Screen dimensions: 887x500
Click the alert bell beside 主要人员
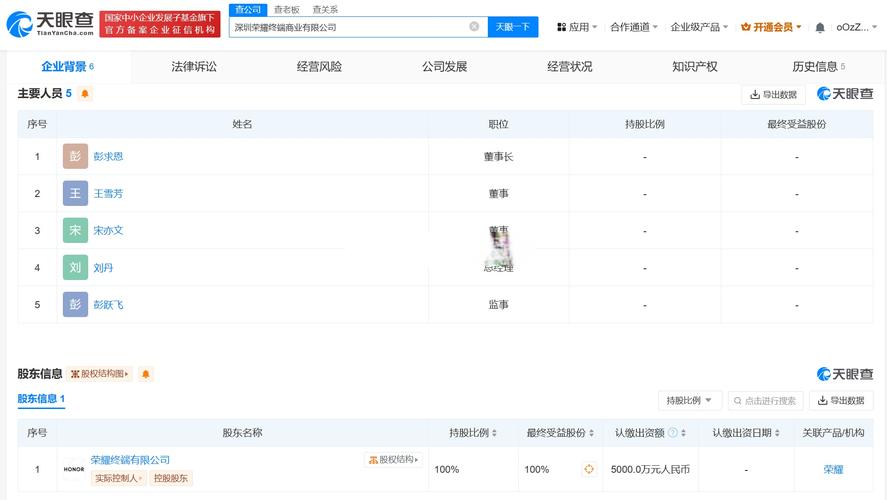(85, 93)
